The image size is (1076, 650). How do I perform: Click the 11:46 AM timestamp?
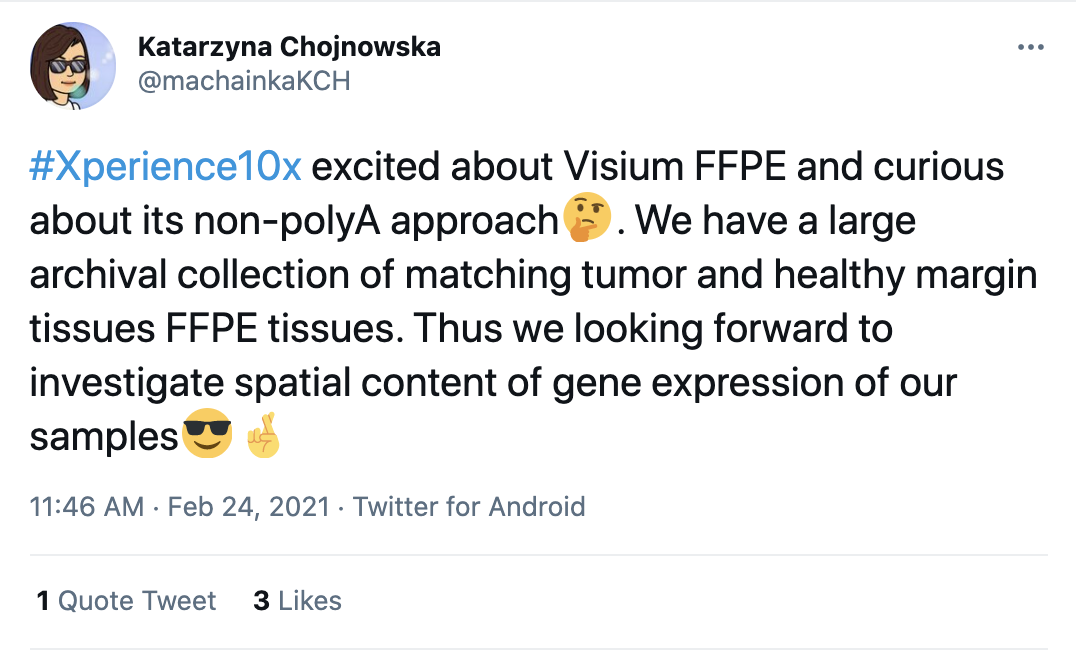(x=87, y=507)
